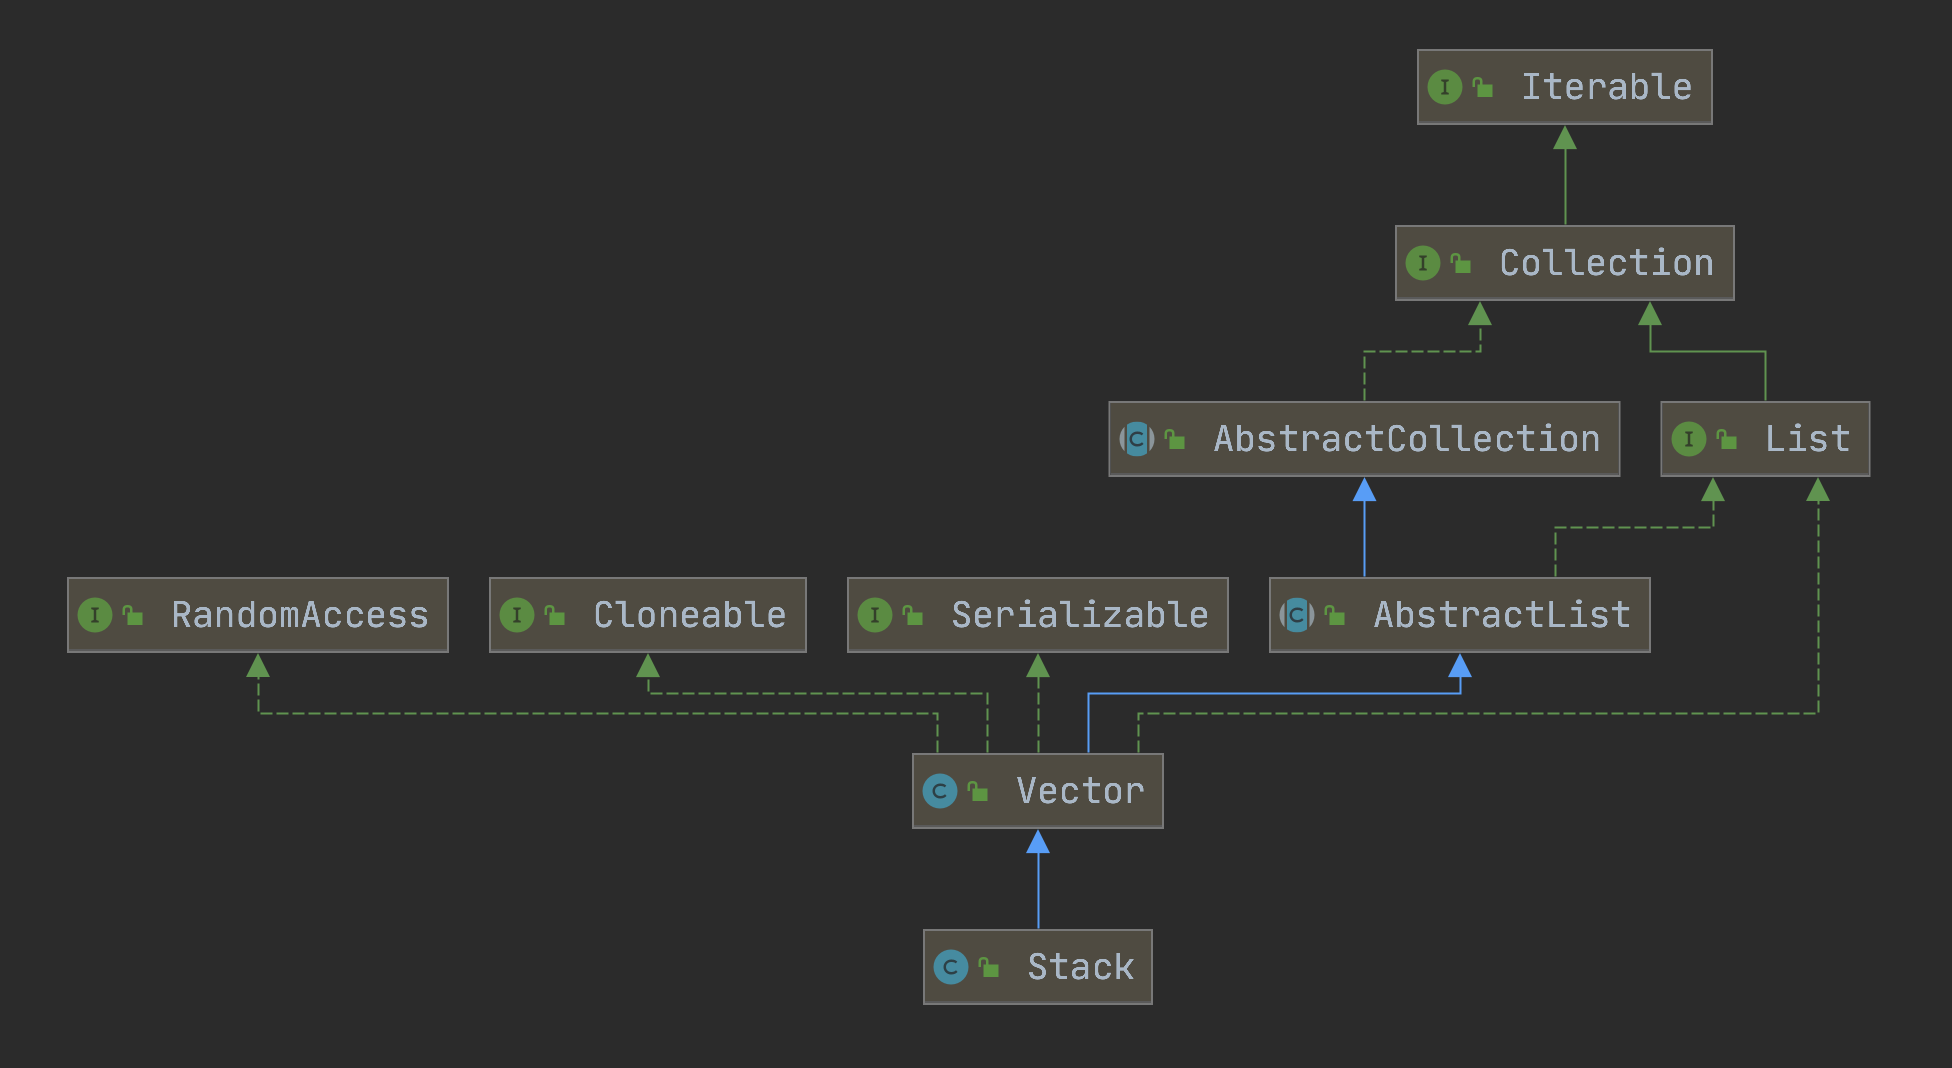Click the class icon on the Stack node
Viewport: 1952px width, 1068px height.
point(950,967)
